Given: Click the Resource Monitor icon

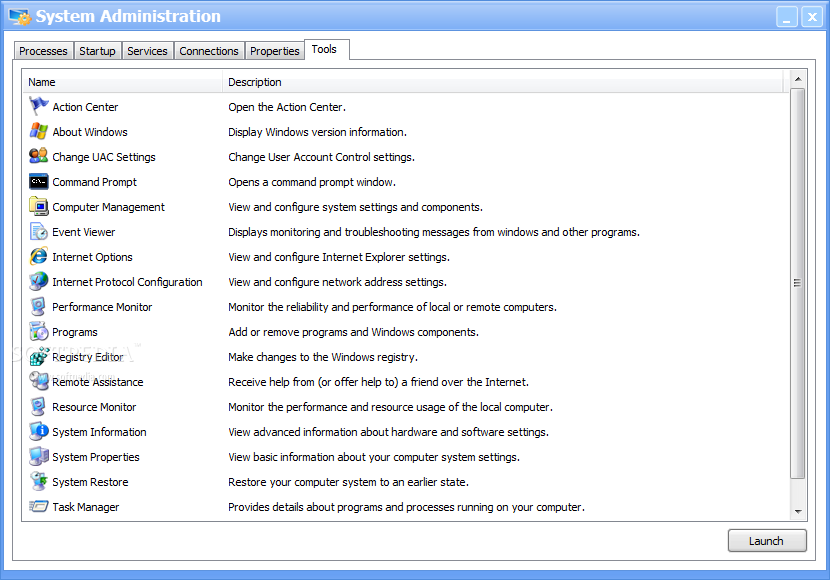Looking at the screenshot, I should (39, 406).
